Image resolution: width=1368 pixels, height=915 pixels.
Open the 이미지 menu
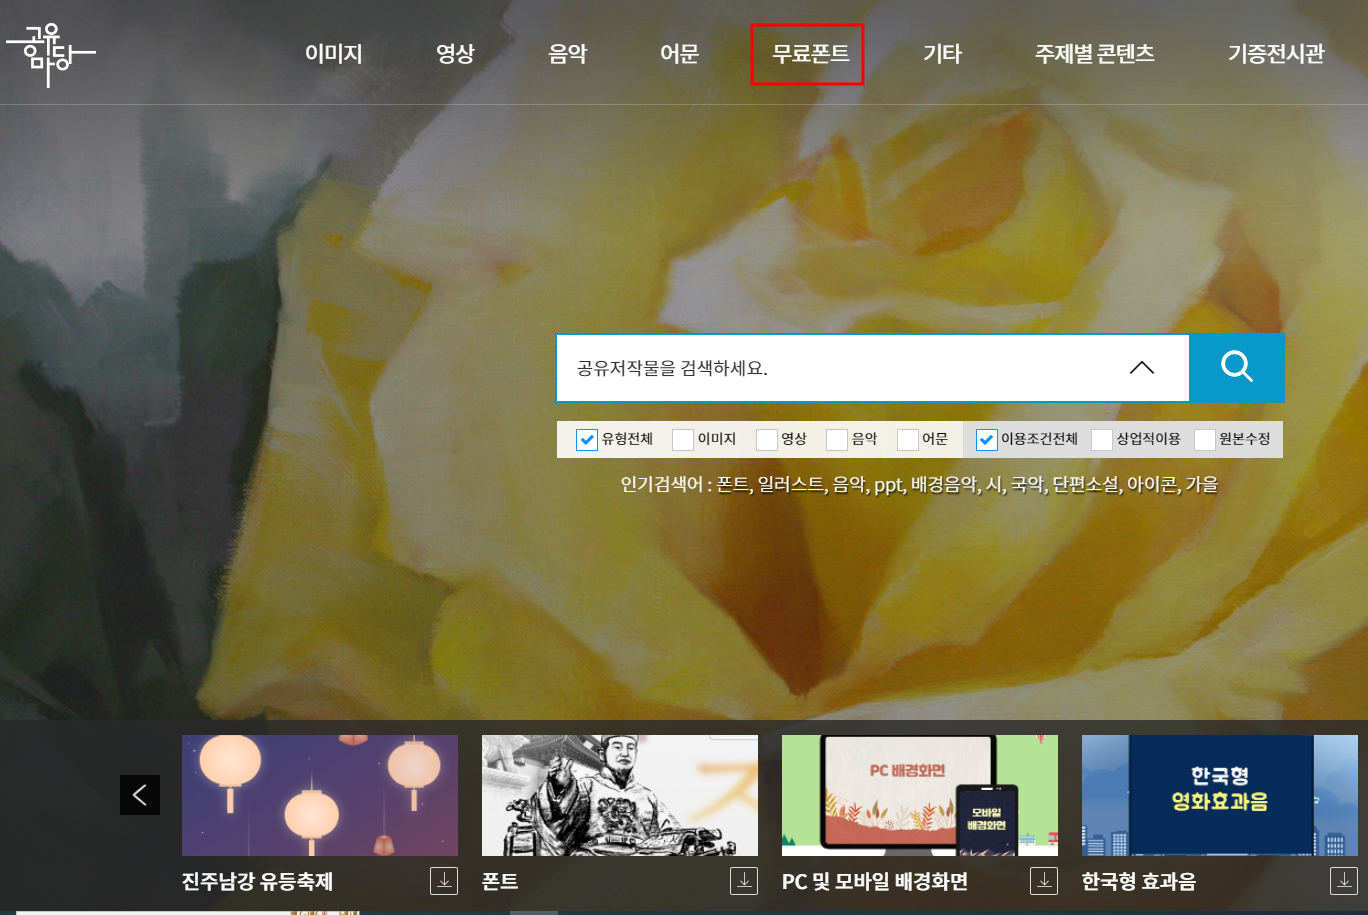pos(334,54)
